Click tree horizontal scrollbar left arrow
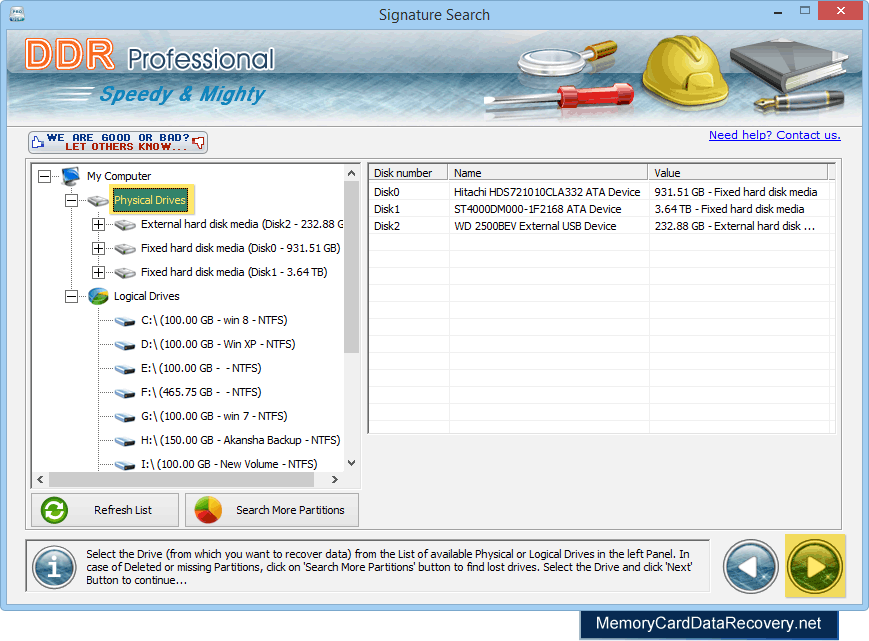Viewport: 869px width, 641px height. coord(40,480)
